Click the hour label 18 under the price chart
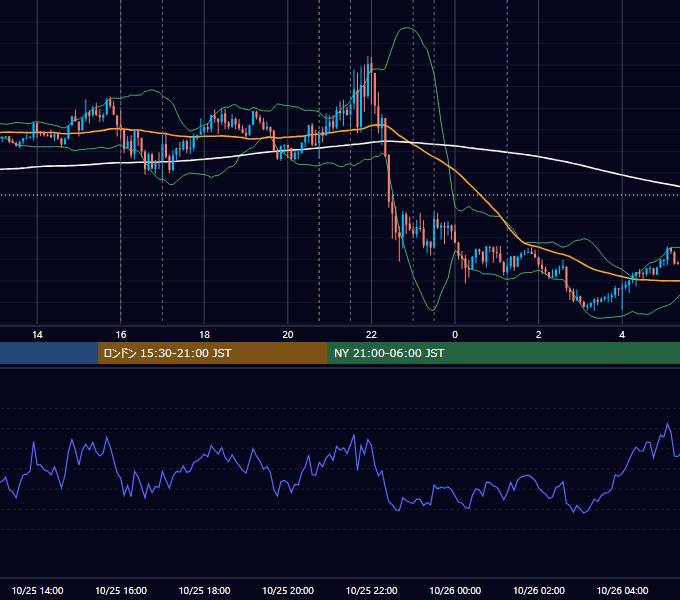The height and width of the screenshot is (600, 680). [x=204, y=335]
